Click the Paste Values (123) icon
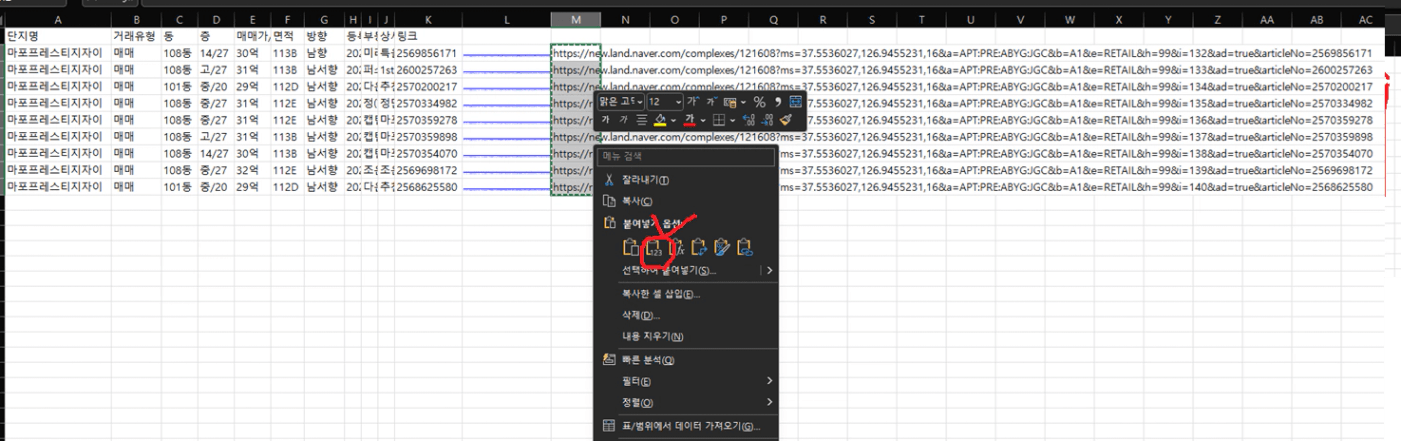This screenshot has height=441, width=1401. tap(652, 247)
